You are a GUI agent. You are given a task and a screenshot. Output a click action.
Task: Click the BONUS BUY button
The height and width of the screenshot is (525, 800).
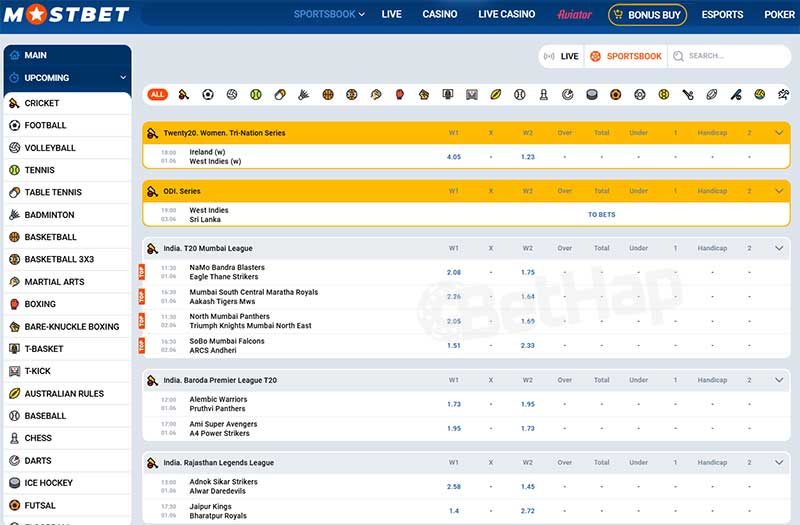647,15
